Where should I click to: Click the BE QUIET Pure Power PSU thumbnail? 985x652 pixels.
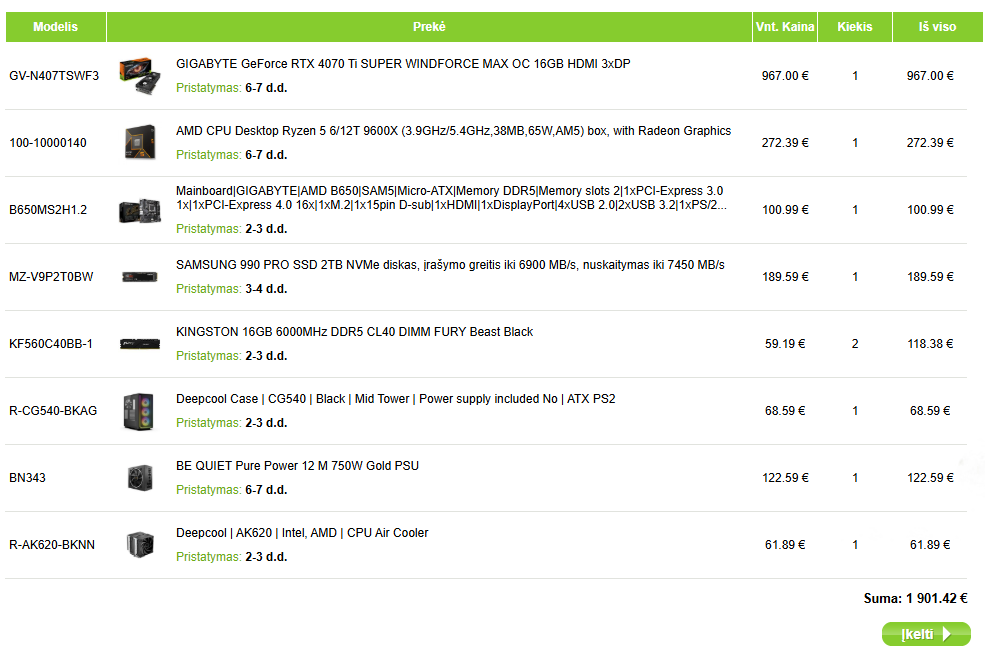tap(139, 478)
